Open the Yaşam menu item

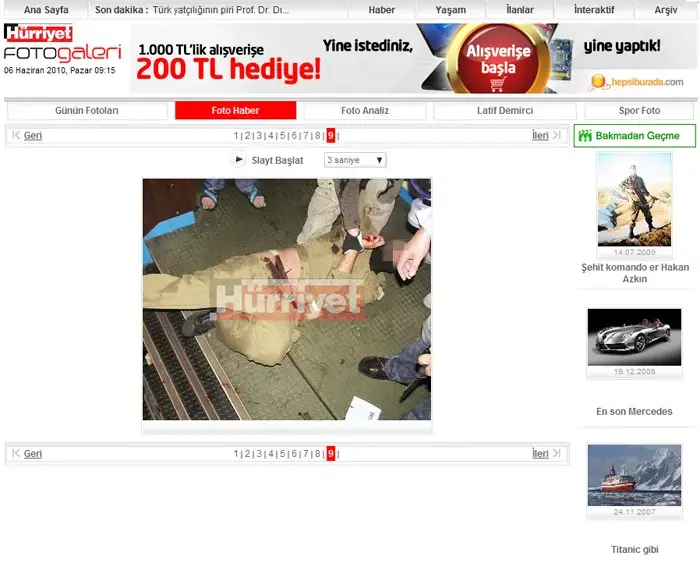point(450,10)
